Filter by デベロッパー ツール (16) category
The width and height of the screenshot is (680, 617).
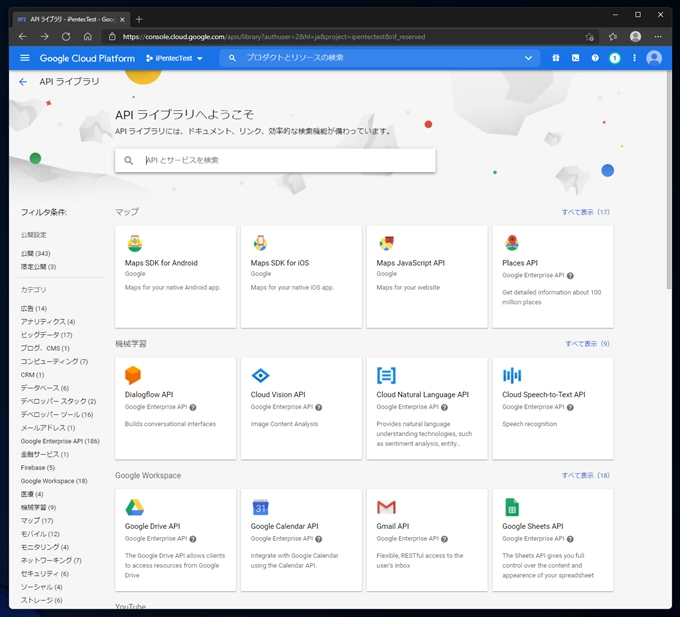pyautogui.click(x=57, y=415)
